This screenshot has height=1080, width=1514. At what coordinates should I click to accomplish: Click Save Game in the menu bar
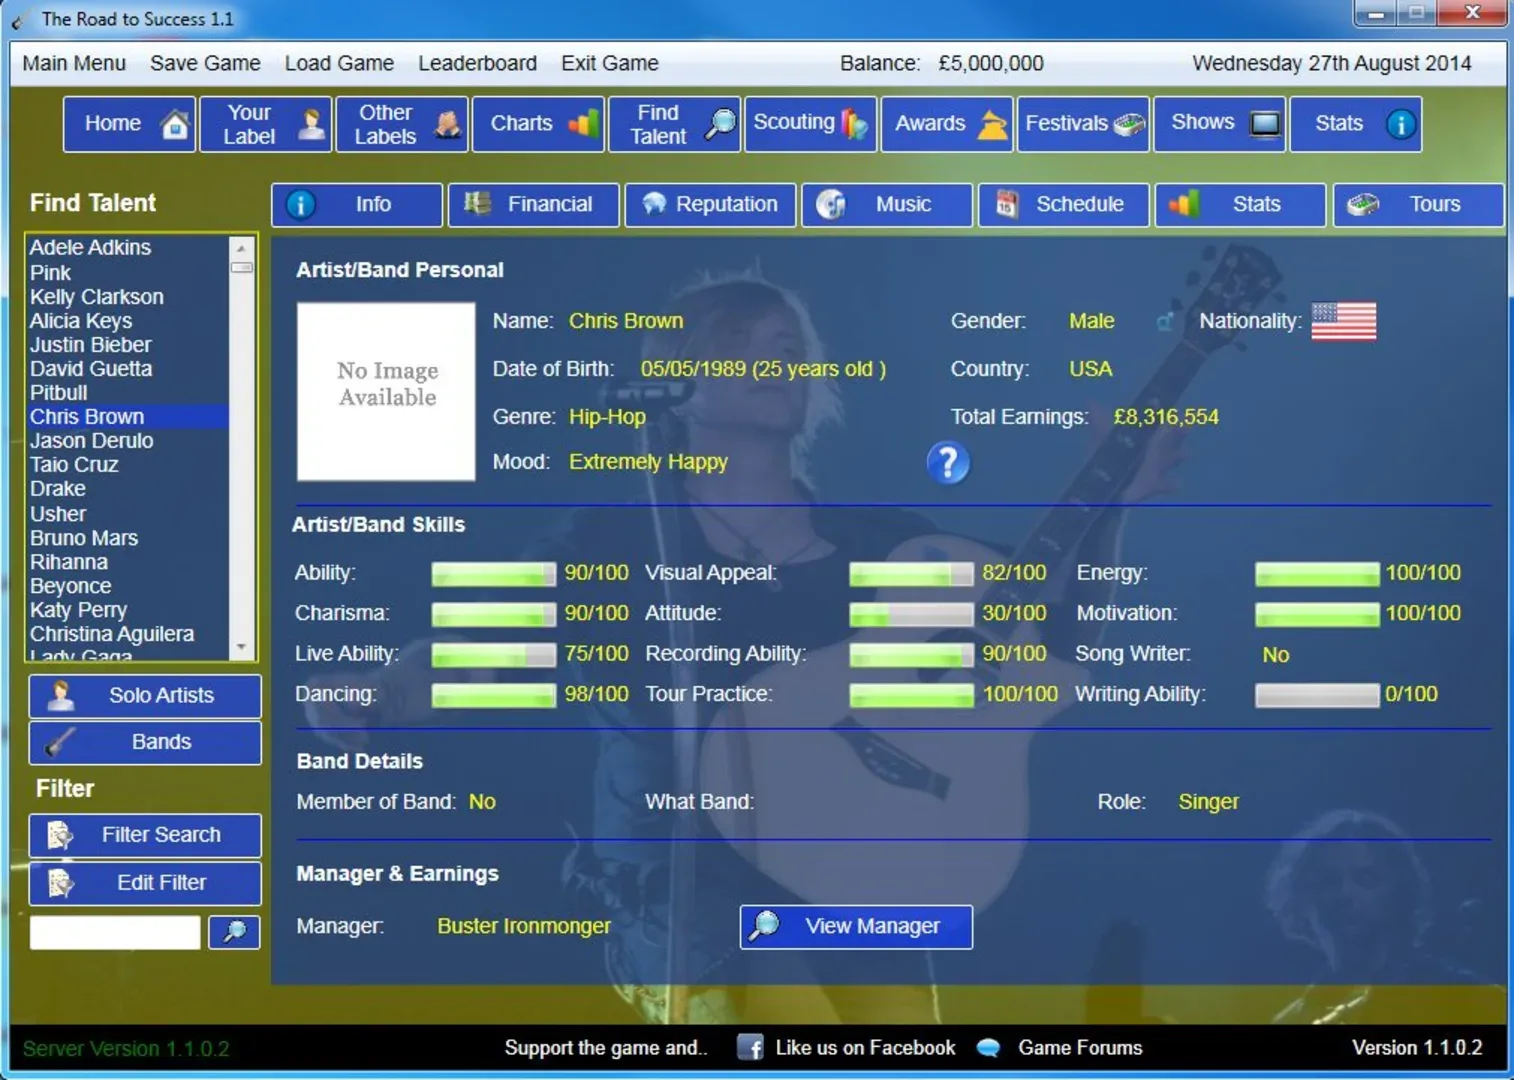point(205,63)
